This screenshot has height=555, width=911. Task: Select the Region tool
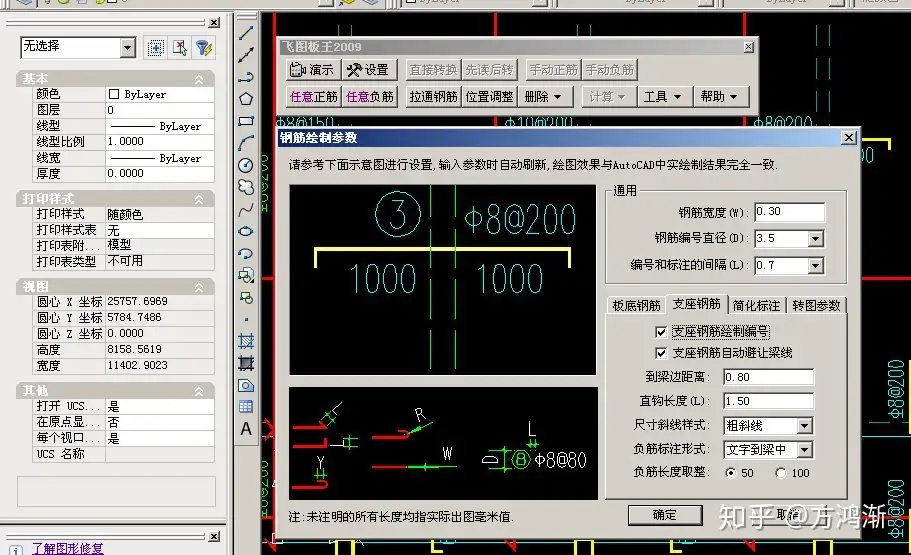246,385
